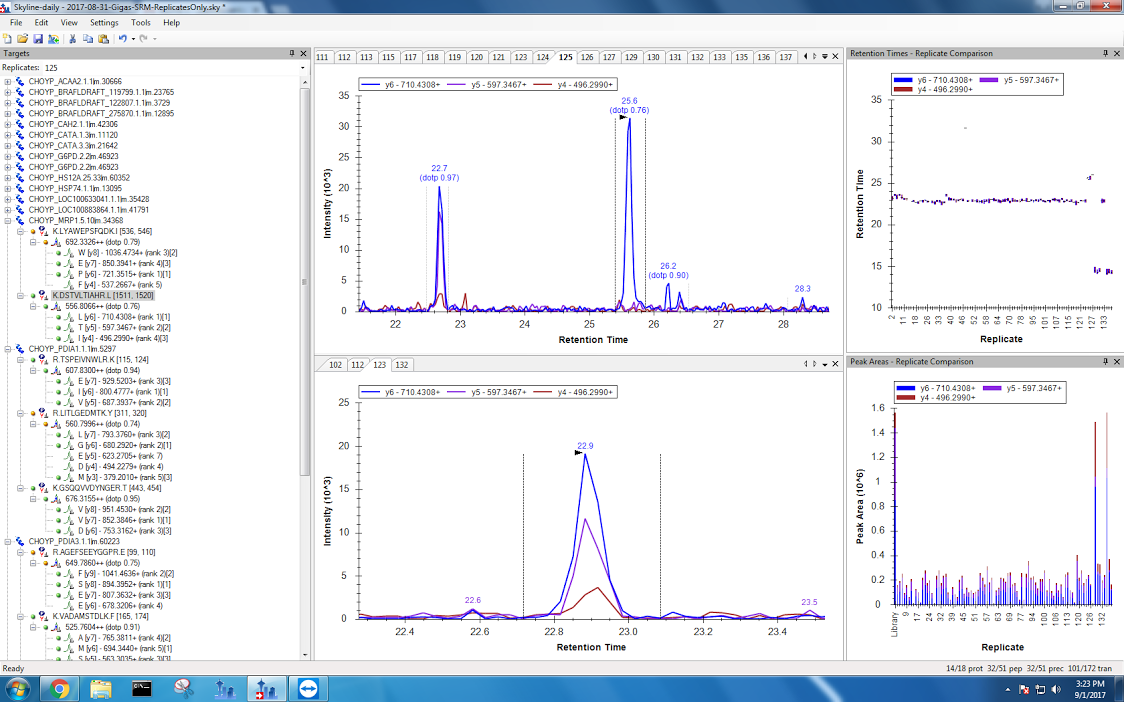
Task: Save the document using the floppy disk icon
Action: 38,38
